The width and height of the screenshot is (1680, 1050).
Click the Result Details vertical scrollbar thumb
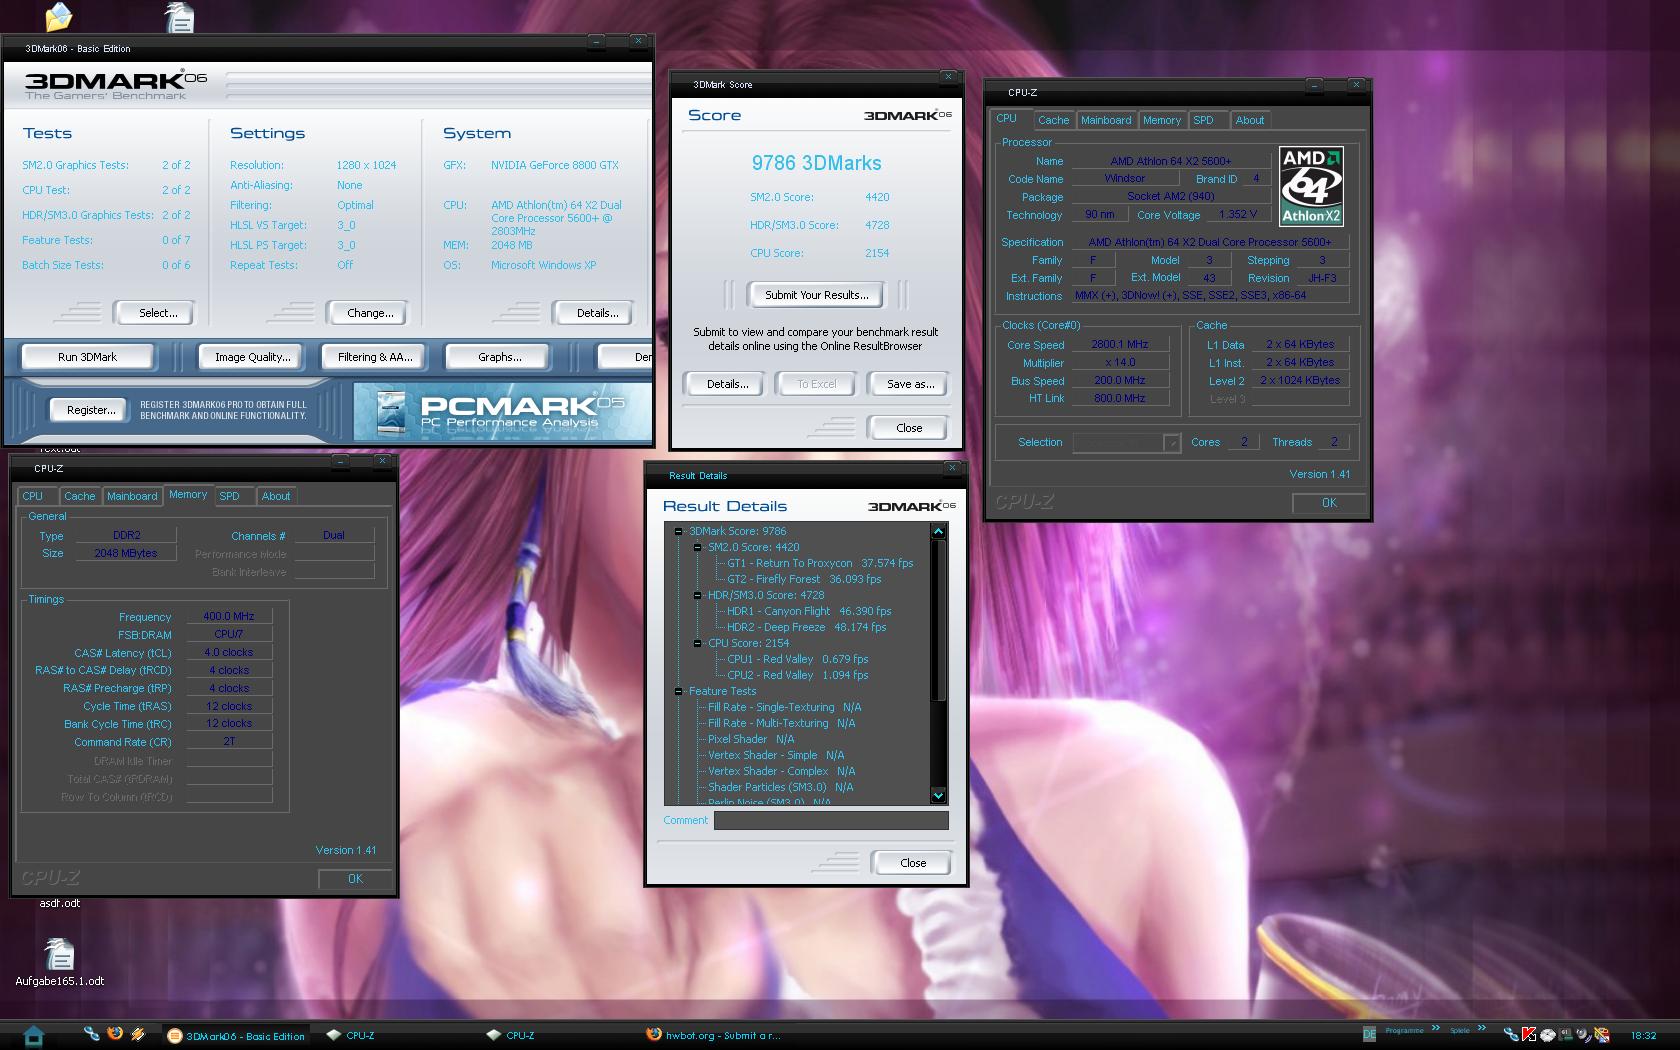pyautogui.click(x=938, y=620)
